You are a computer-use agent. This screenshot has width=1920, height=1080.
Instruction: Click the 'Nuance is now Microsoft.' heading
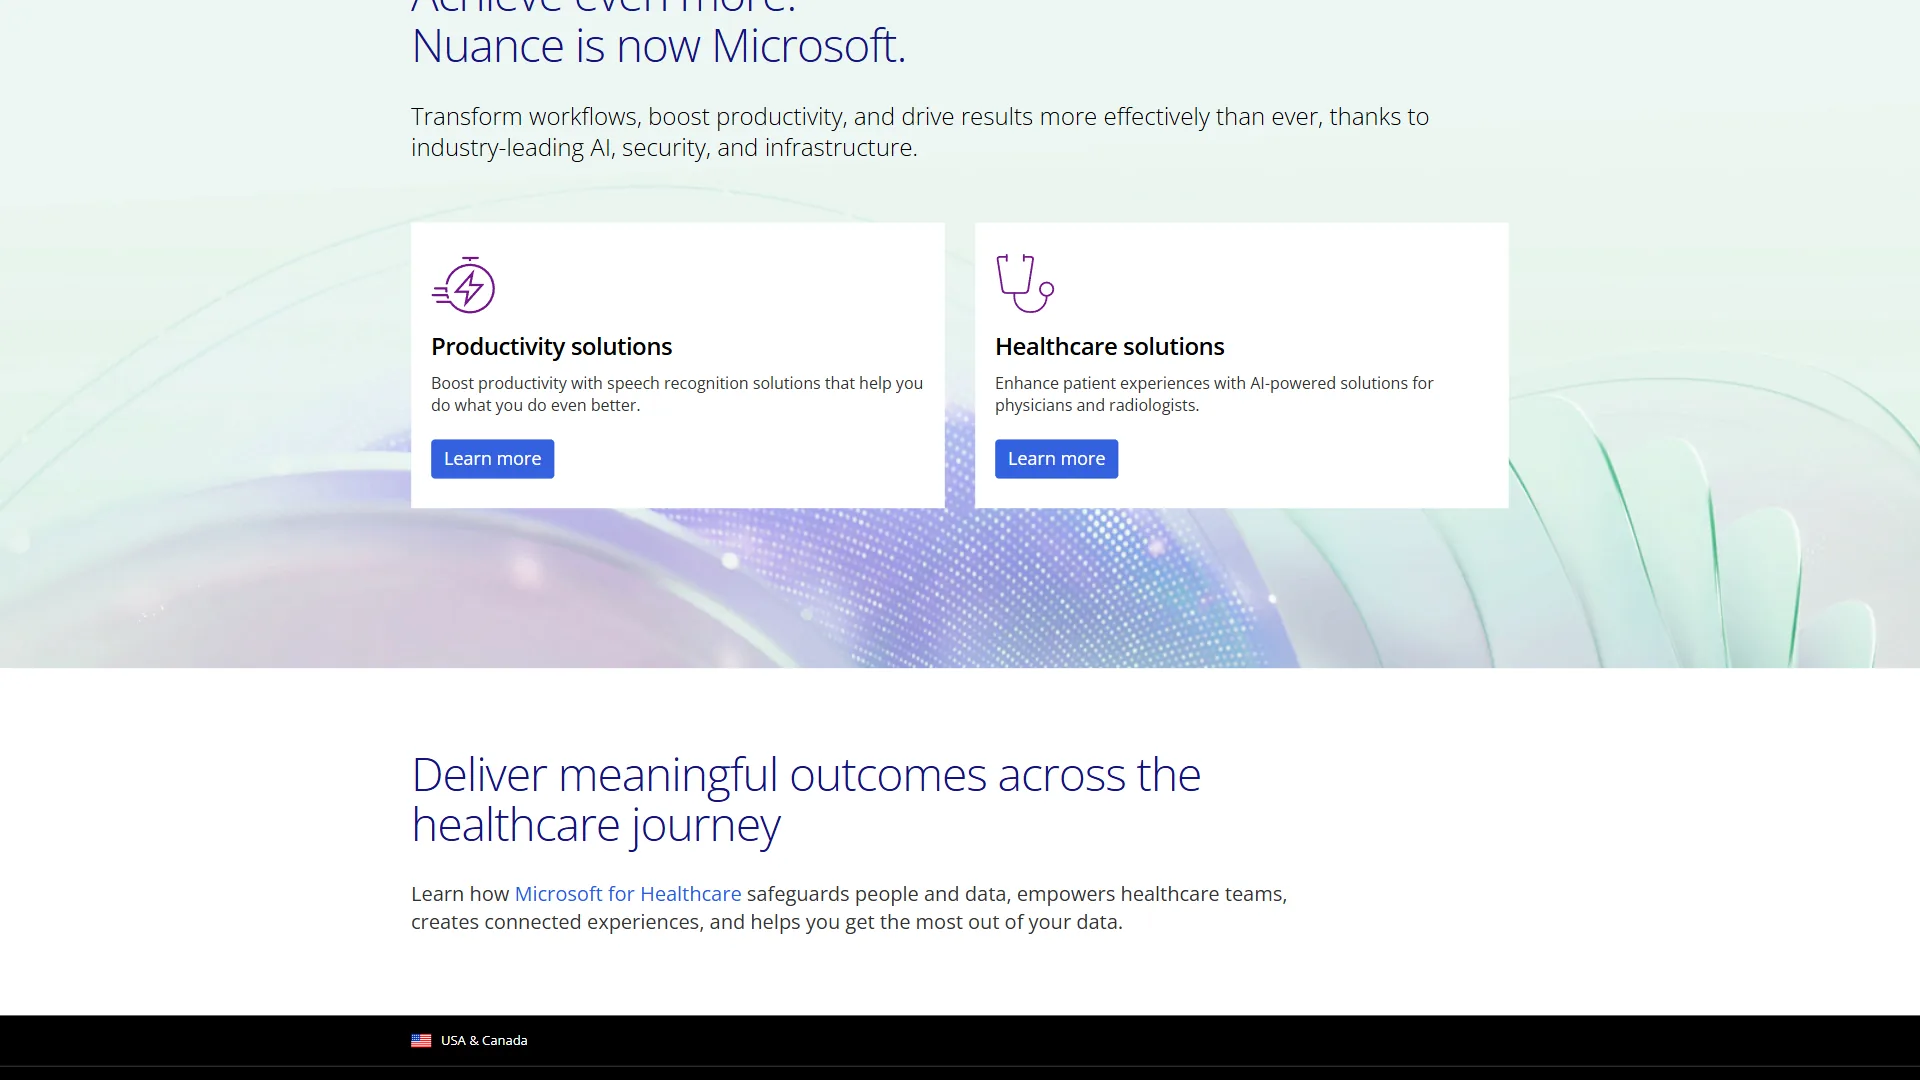point(658,46)
